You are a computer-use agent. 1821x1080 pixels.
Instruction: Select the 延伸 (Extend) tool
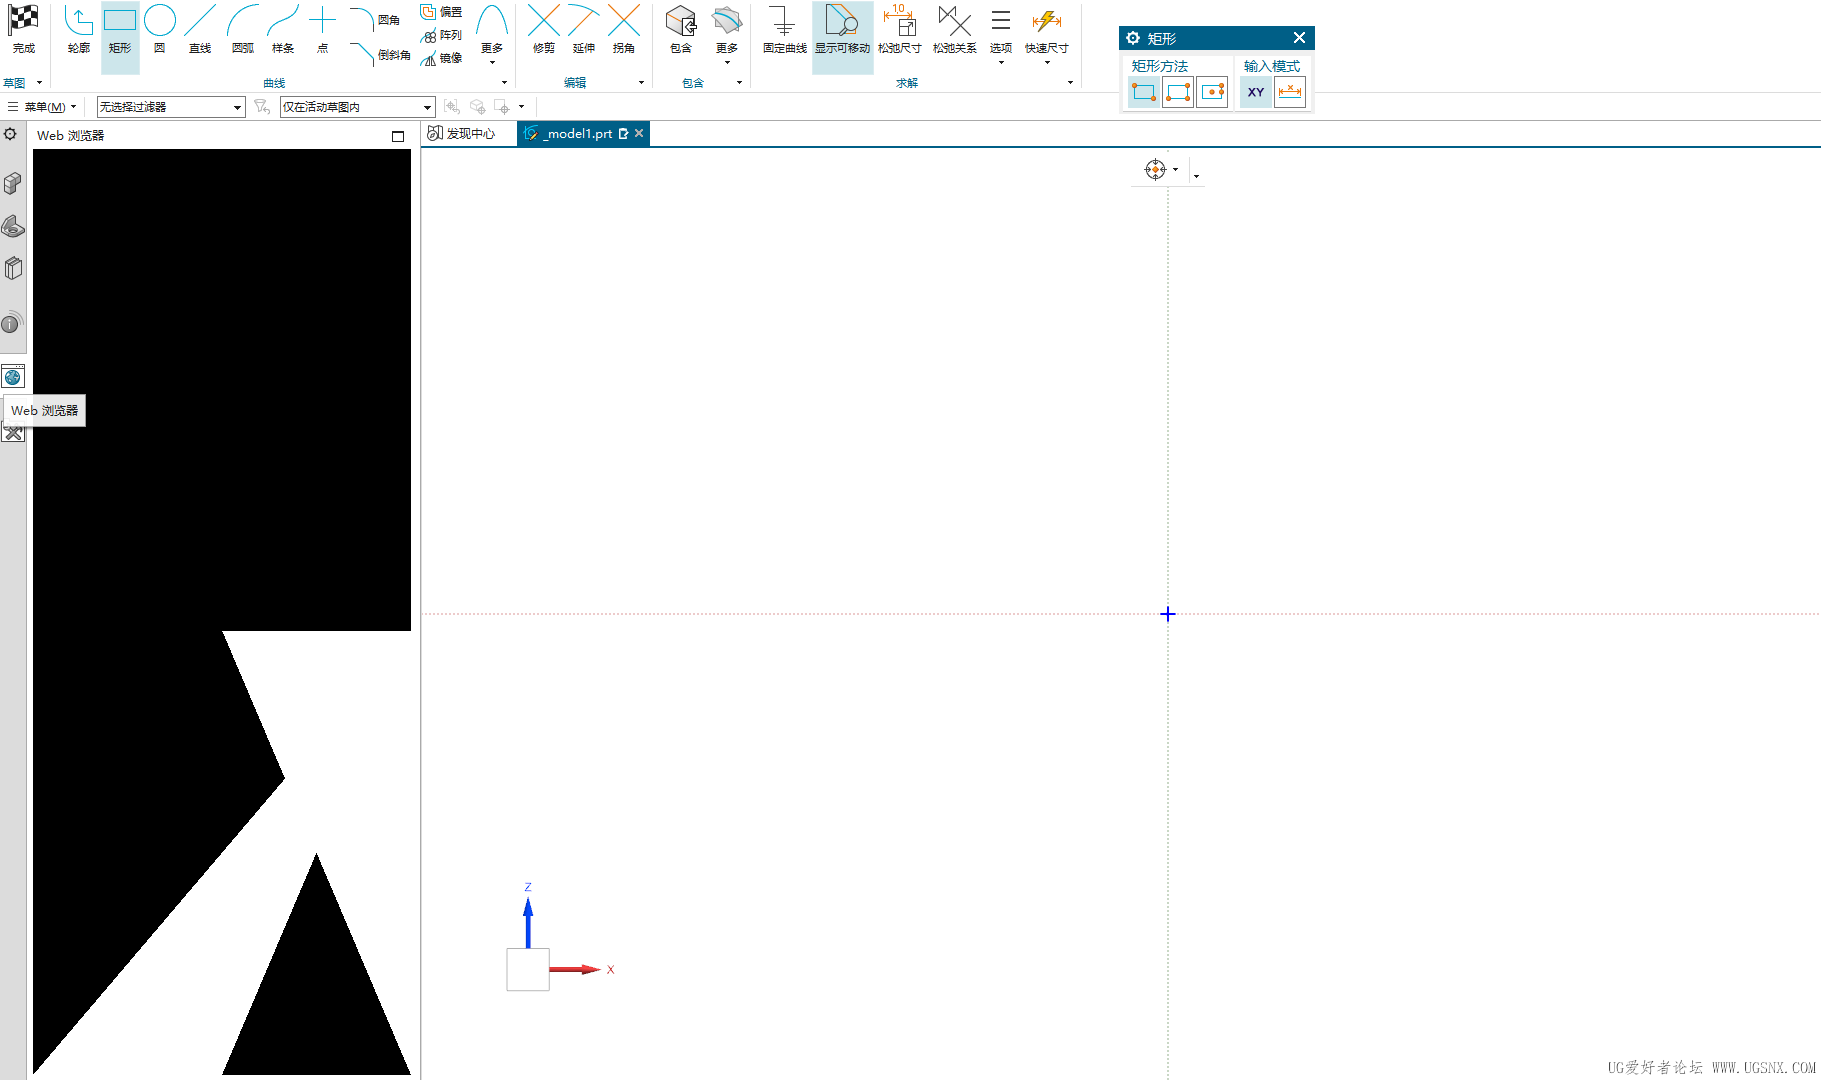point(584,30)
